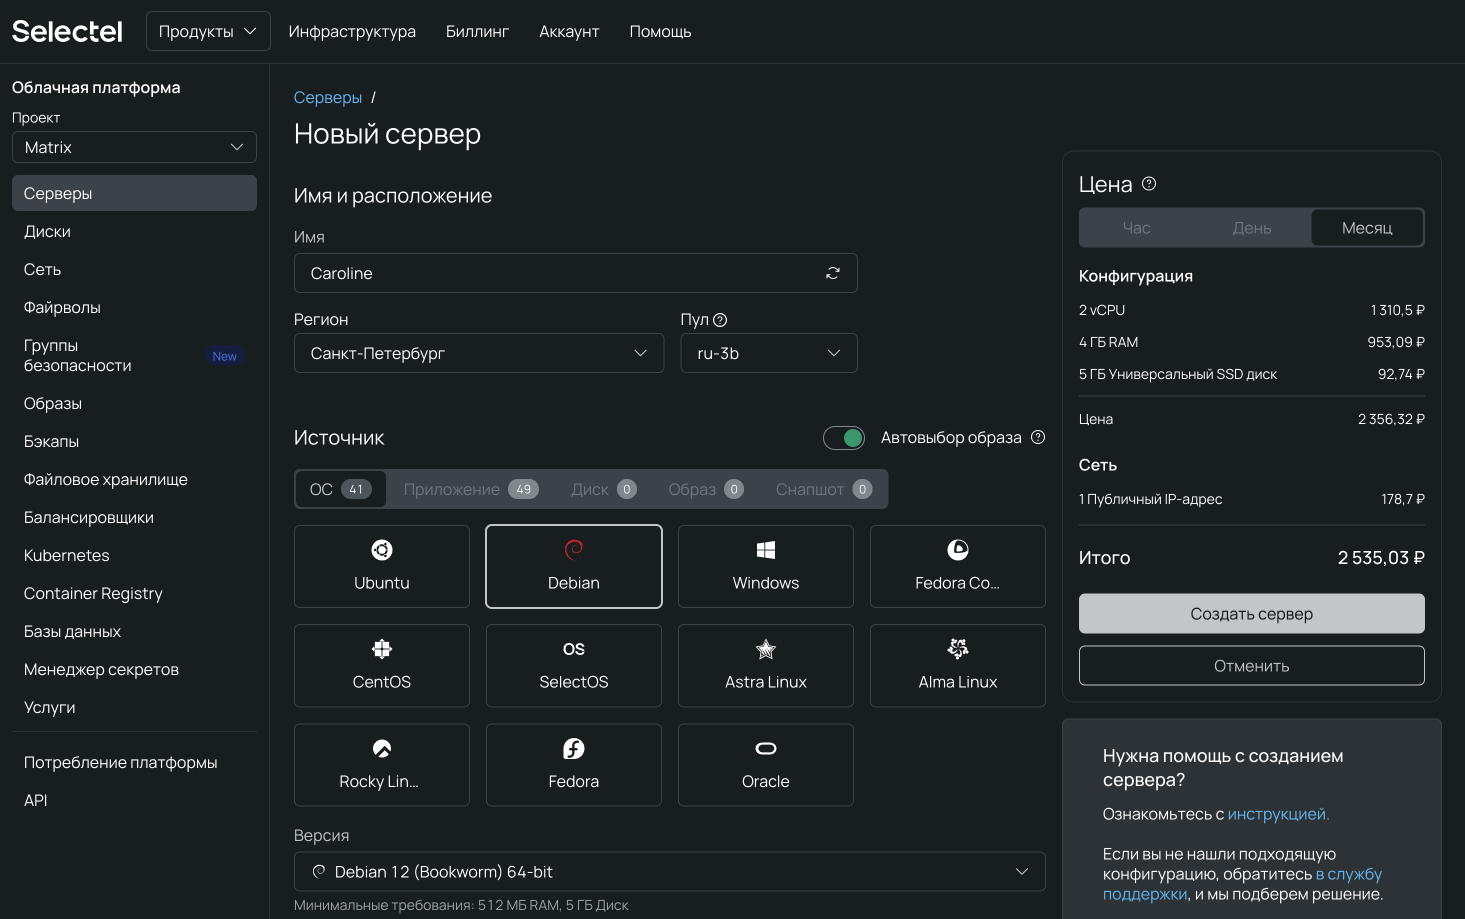
Task: Choose the Alma Linux tile
Action: [958, 666]
